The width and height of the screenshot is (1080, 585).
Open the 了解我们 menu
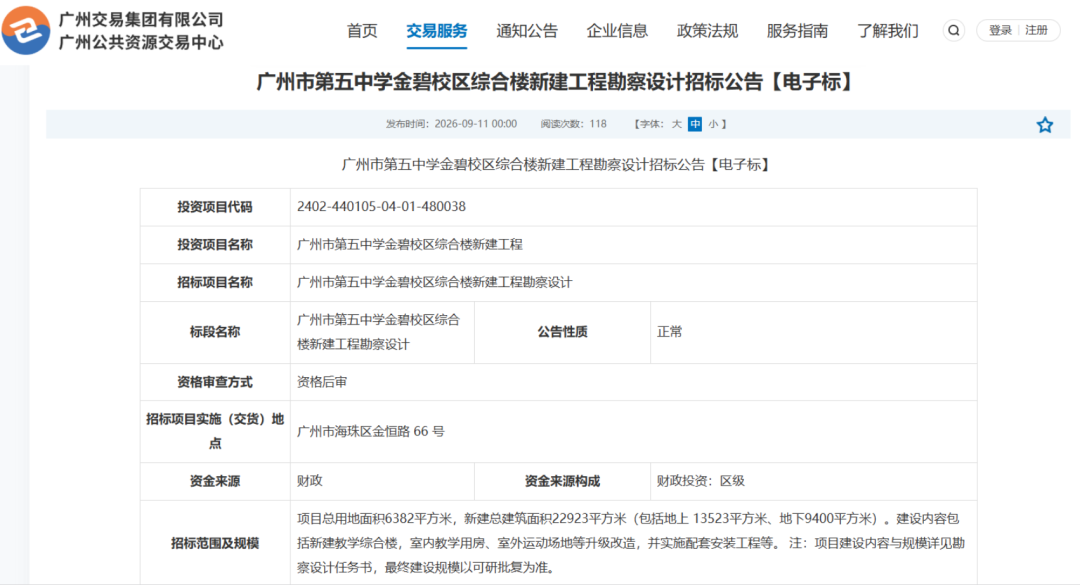888,31
